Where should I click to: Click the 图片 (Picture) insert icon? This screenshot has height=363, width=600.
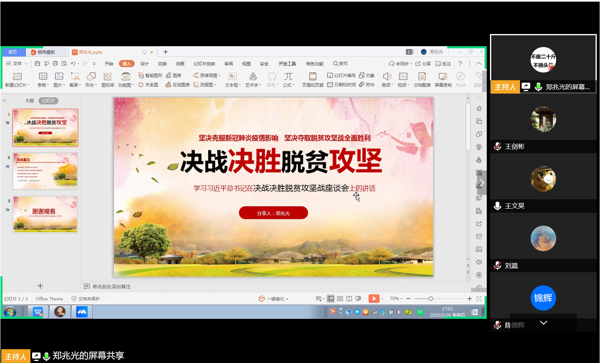pyautogui.click(x=59, y=76)
